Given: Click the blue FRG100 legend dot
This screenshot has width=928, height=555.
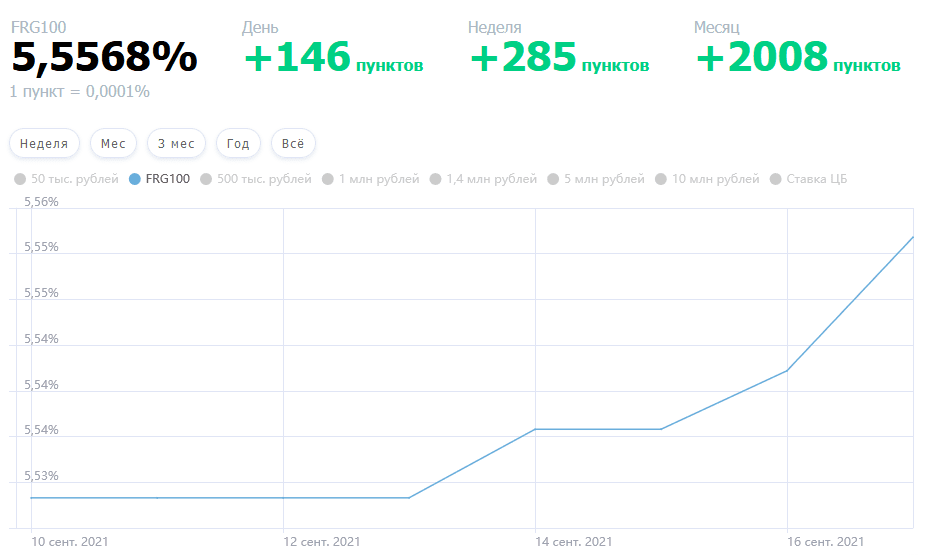Looking at the screenshot, I should [135, 179].
